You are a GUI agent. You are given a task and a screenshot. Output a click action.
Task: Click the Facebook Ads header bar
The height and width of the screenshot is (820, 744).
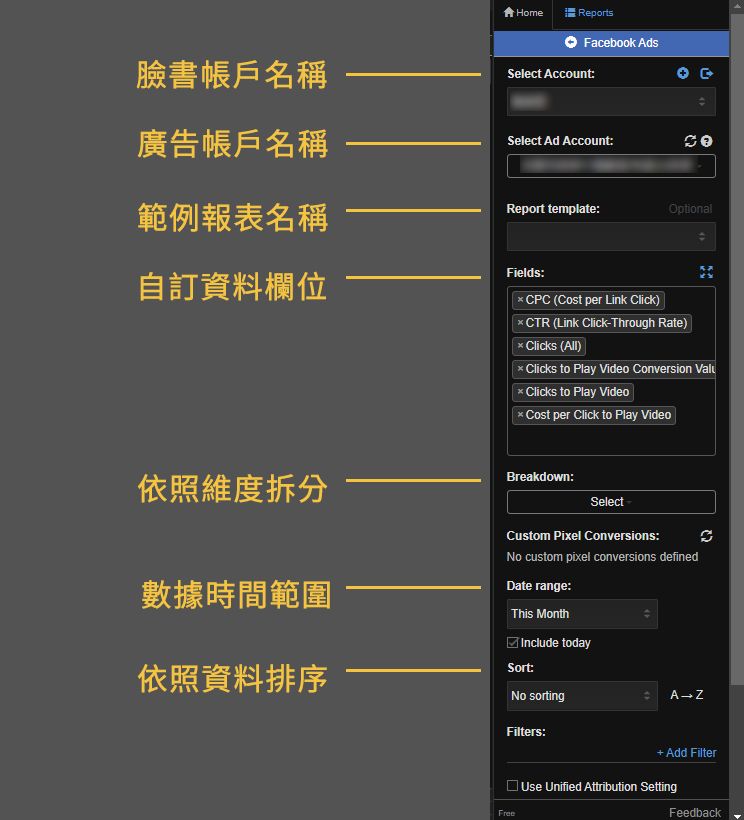[611, 43]
